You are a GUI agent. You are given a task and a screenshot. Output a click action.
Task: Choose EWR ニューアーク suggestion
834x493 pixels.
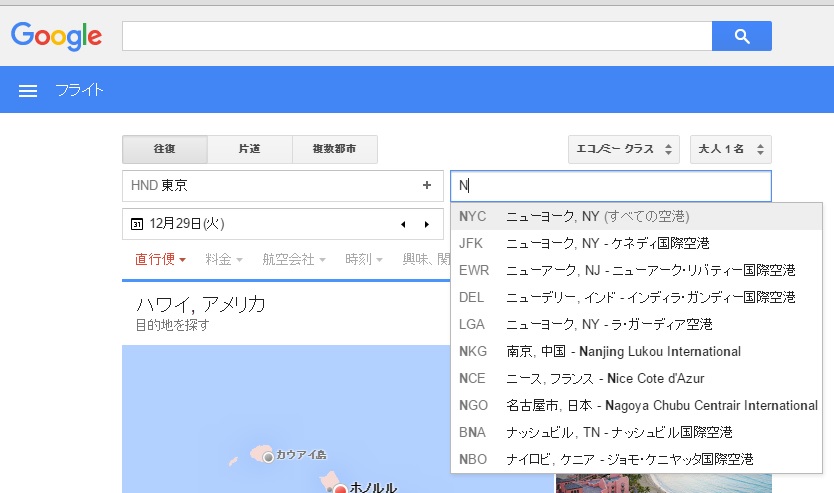click(x=637, y=270)
